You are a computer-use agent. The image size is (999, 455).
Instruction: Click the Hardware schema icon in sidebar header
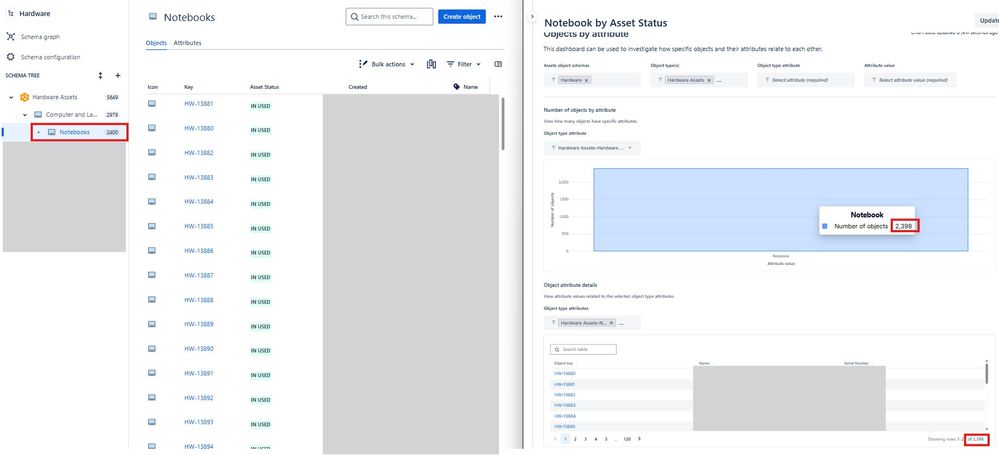click(x=10, y=13)
